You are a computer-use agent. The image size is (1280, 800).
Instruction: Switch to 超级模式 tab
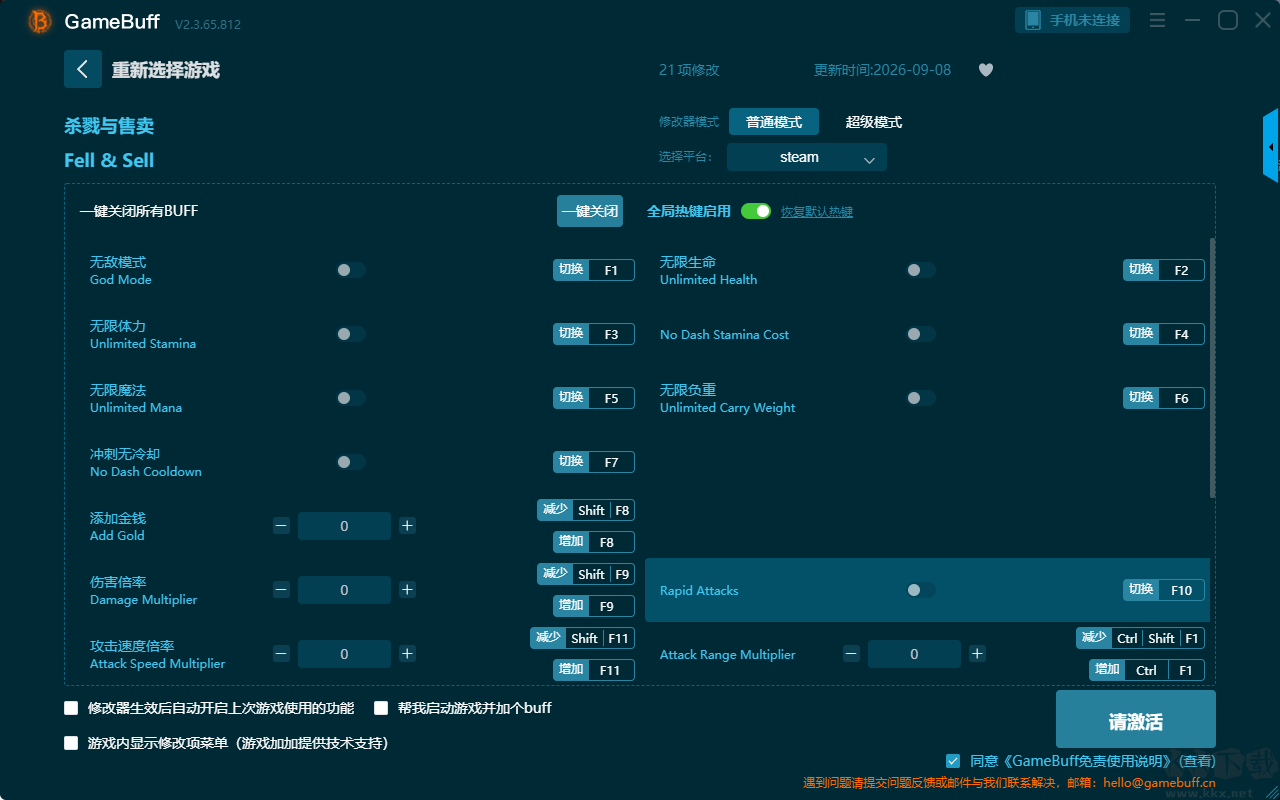coord(874,122)
